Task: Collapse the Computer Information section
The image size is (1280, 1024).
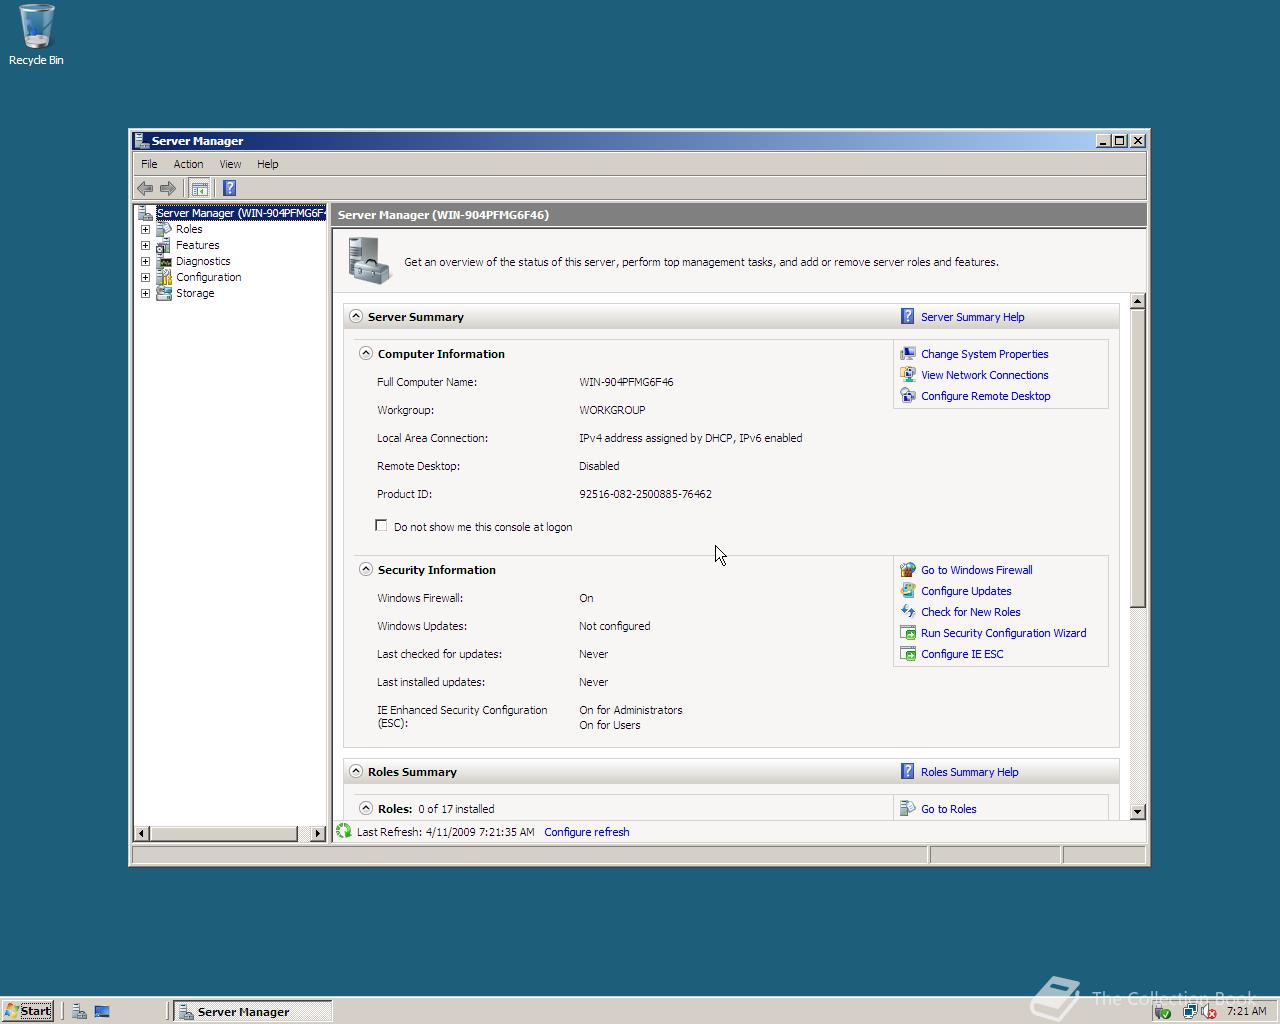Action: 366,353
